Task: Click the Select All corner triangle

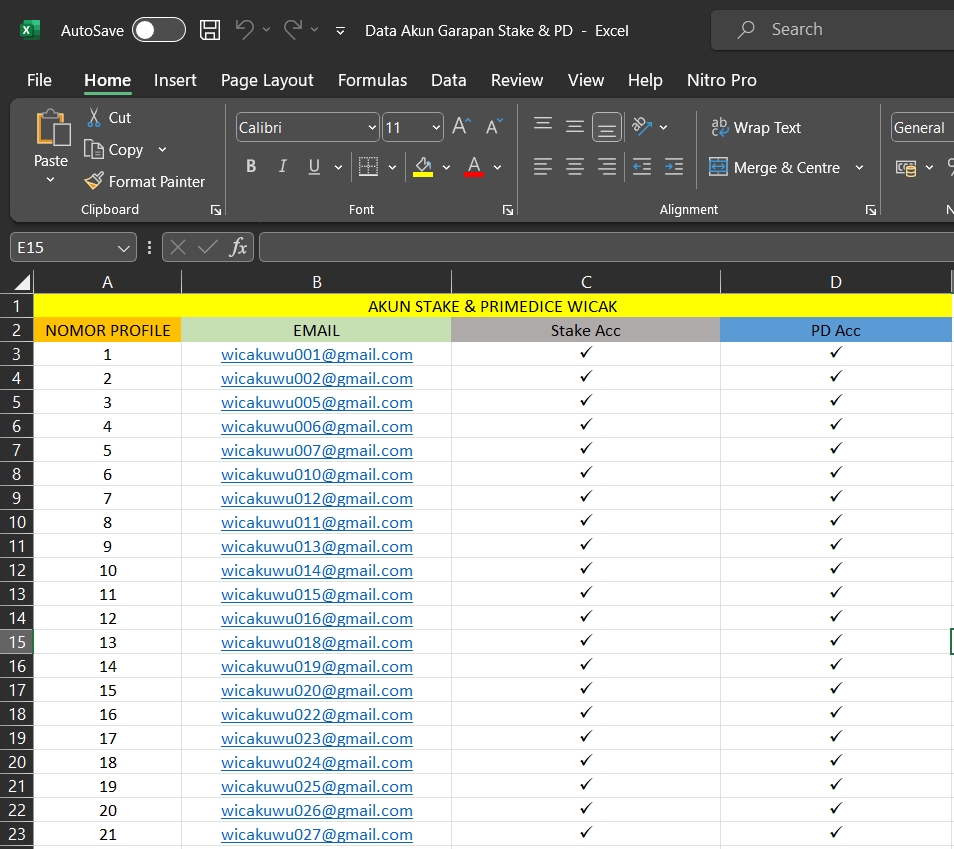Action: [x=22, y=282]
